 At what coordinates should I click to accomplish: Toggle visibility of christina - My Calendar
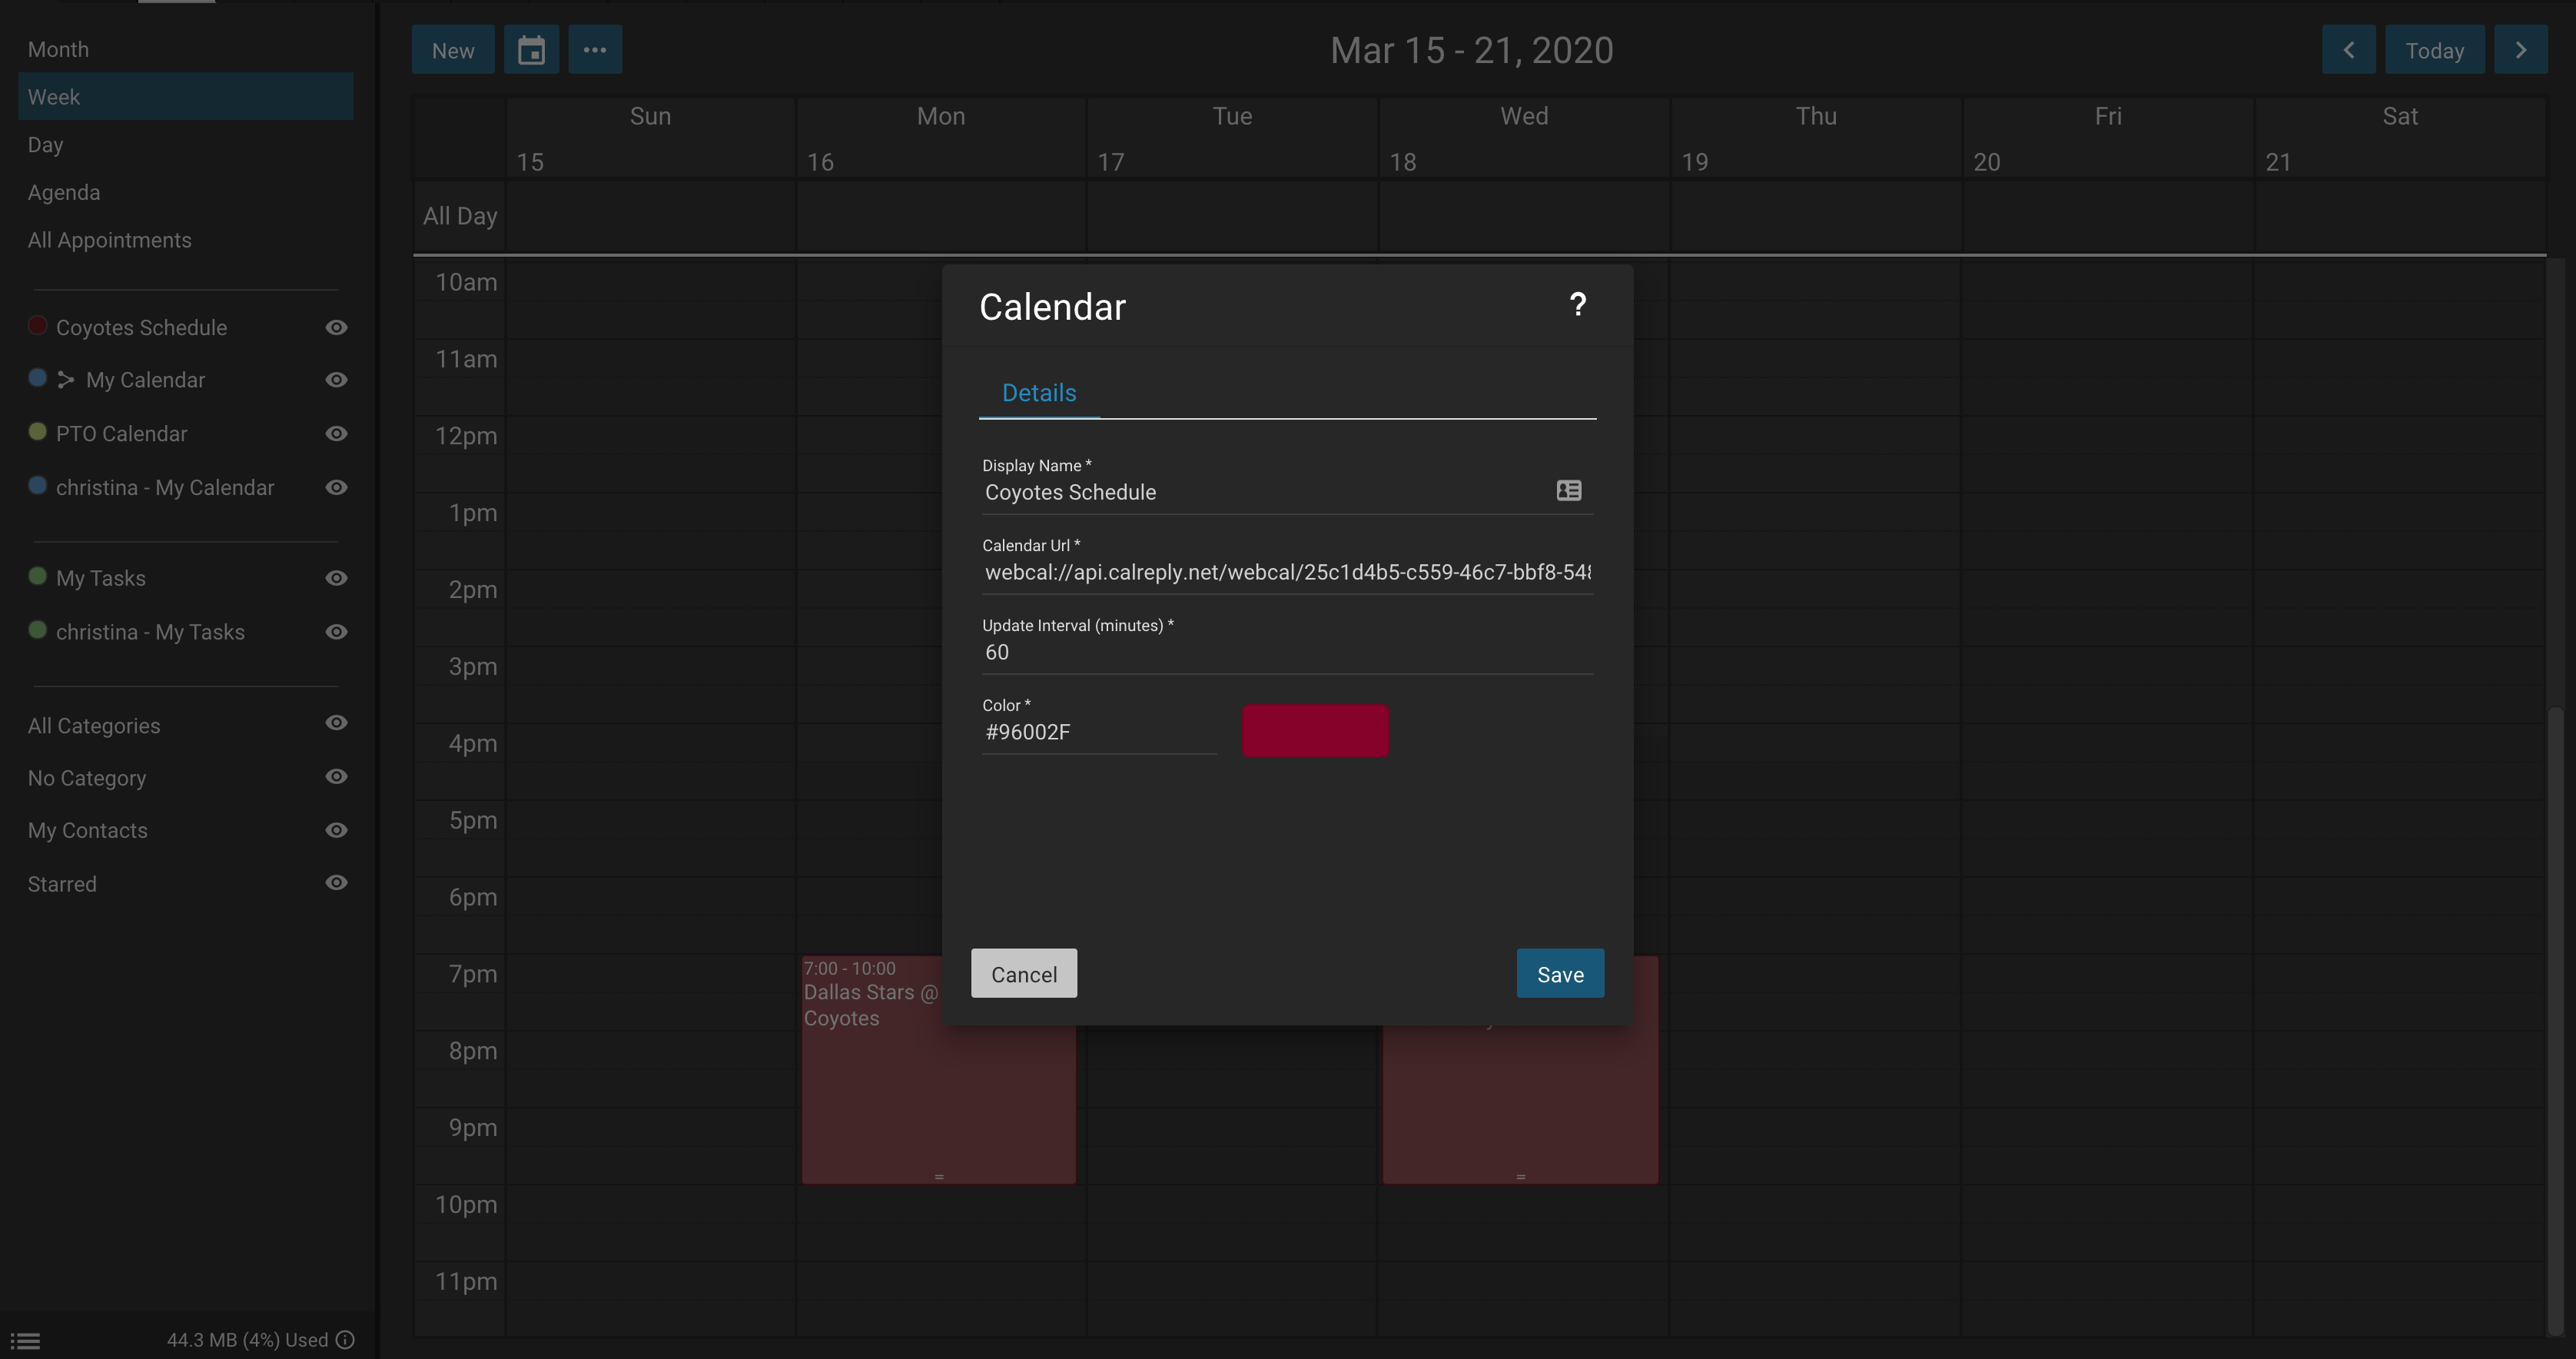pyautogui.click(x=336, y=486)
